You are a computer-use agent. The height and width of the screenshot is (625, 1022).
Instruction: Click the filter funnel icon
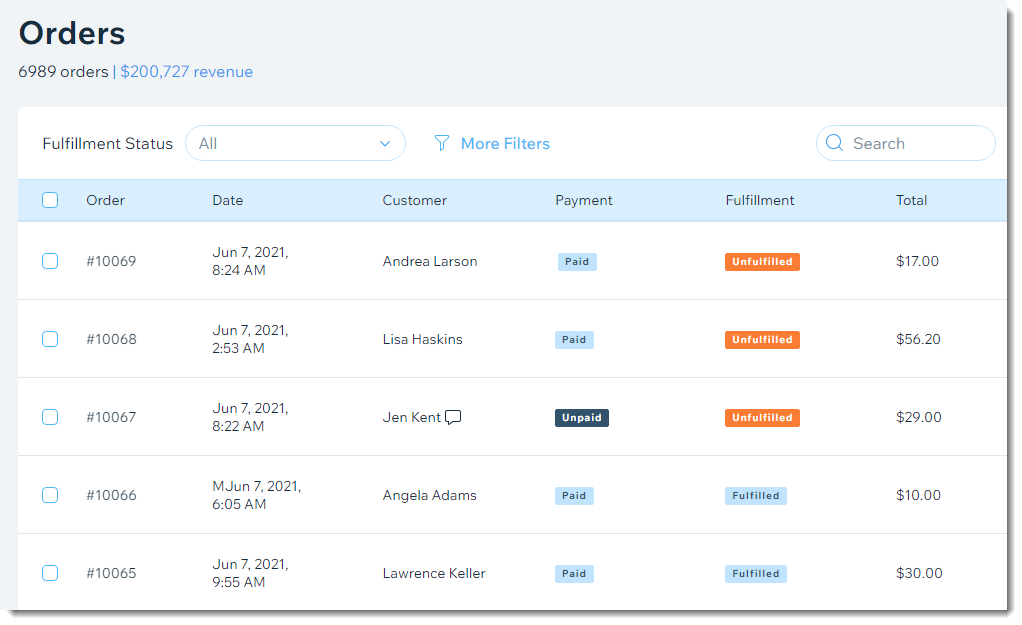click(441, 143)
